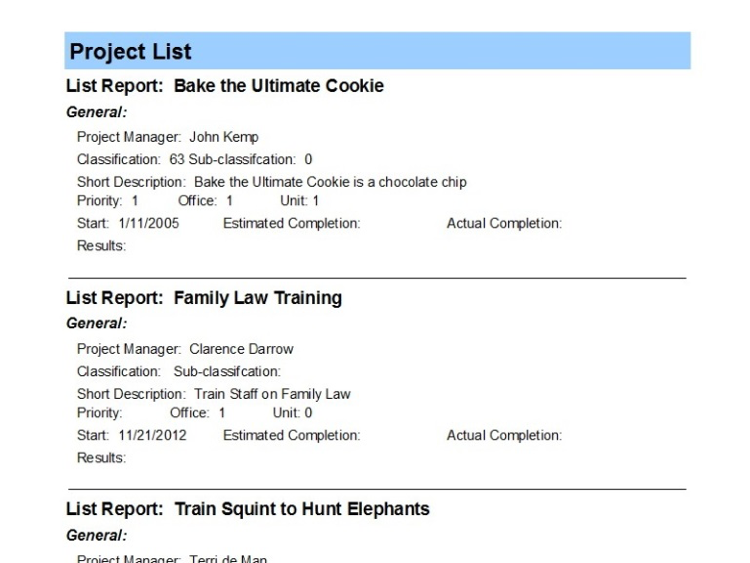Click the Start date 1/11/2005
The image size is (750, 563).
128,223
